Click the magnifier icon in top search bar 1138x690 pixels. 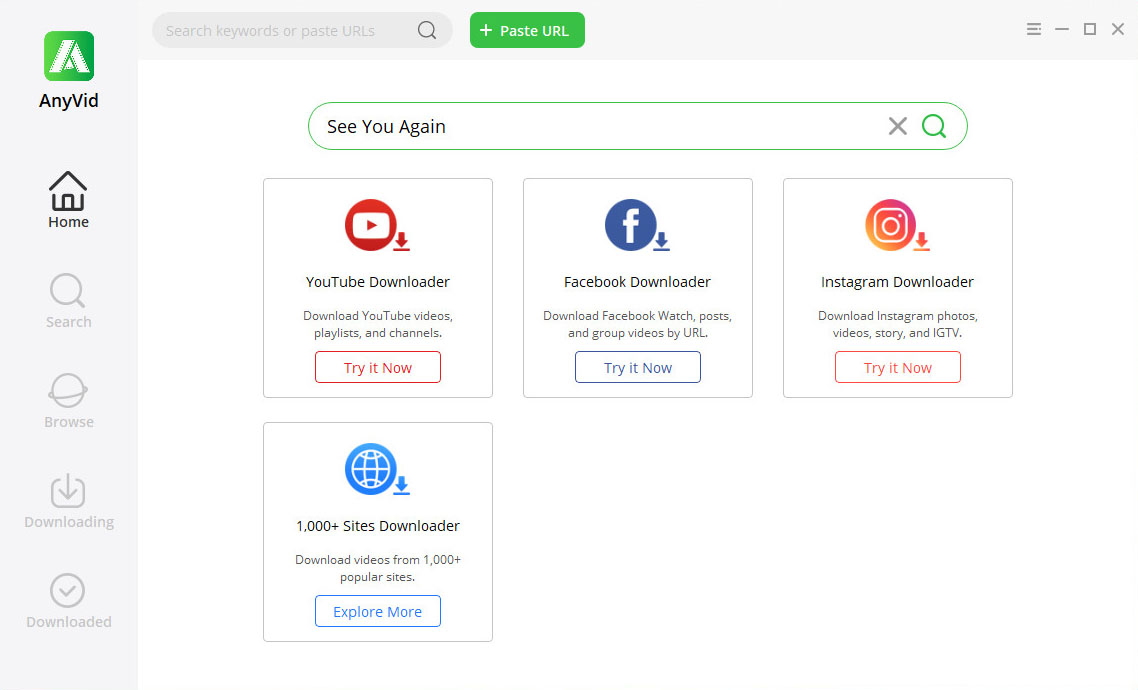coord(427,30)
